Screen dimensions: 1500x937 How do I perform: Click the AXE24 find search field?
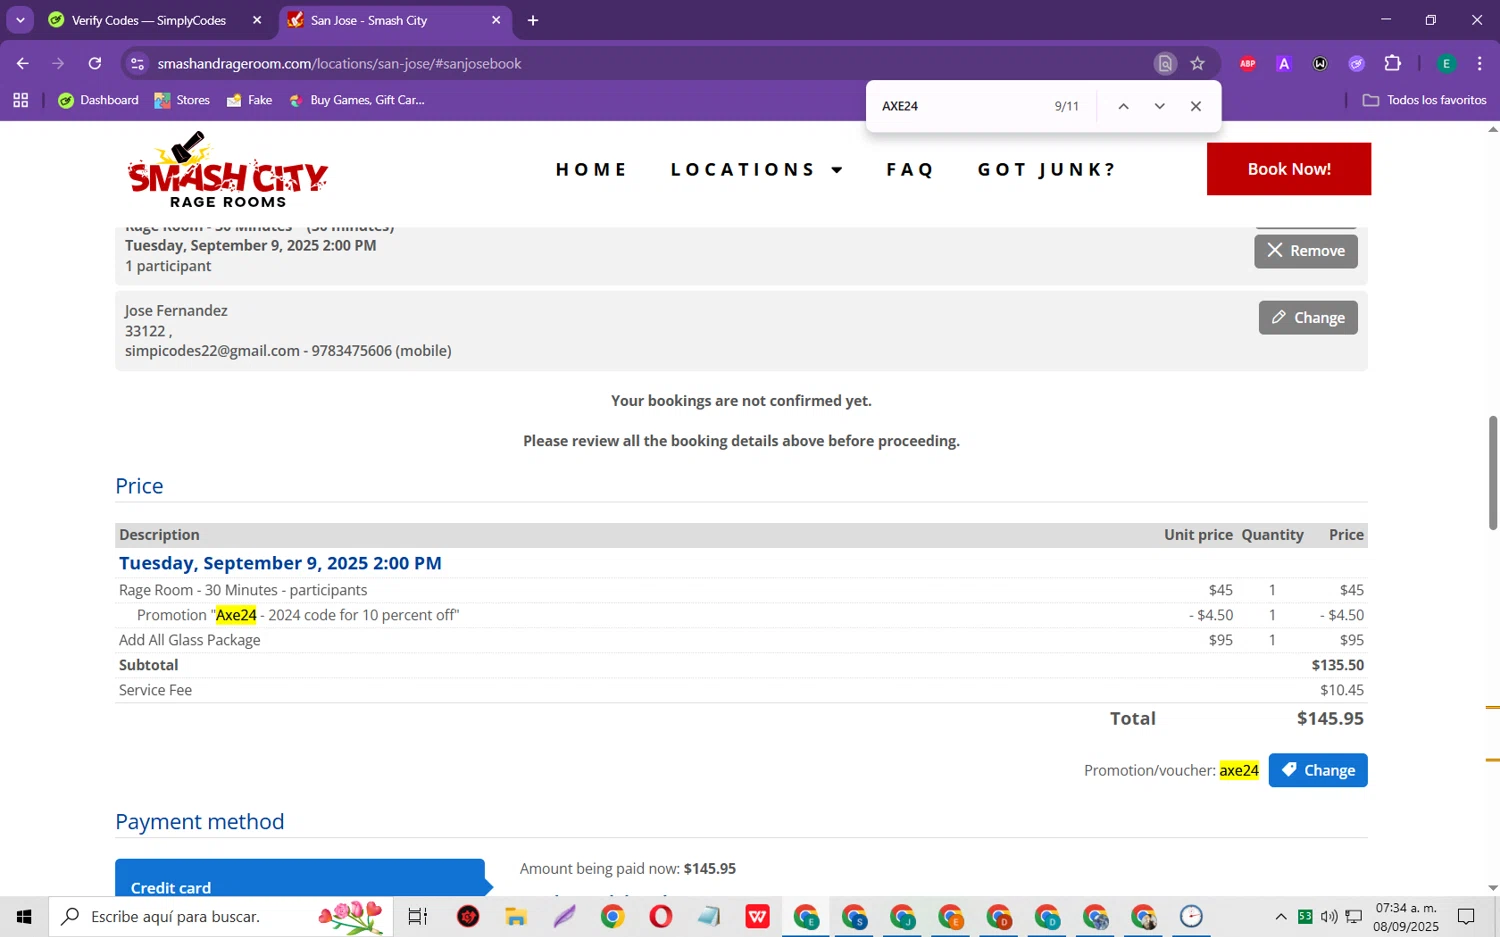coord(960,106)
